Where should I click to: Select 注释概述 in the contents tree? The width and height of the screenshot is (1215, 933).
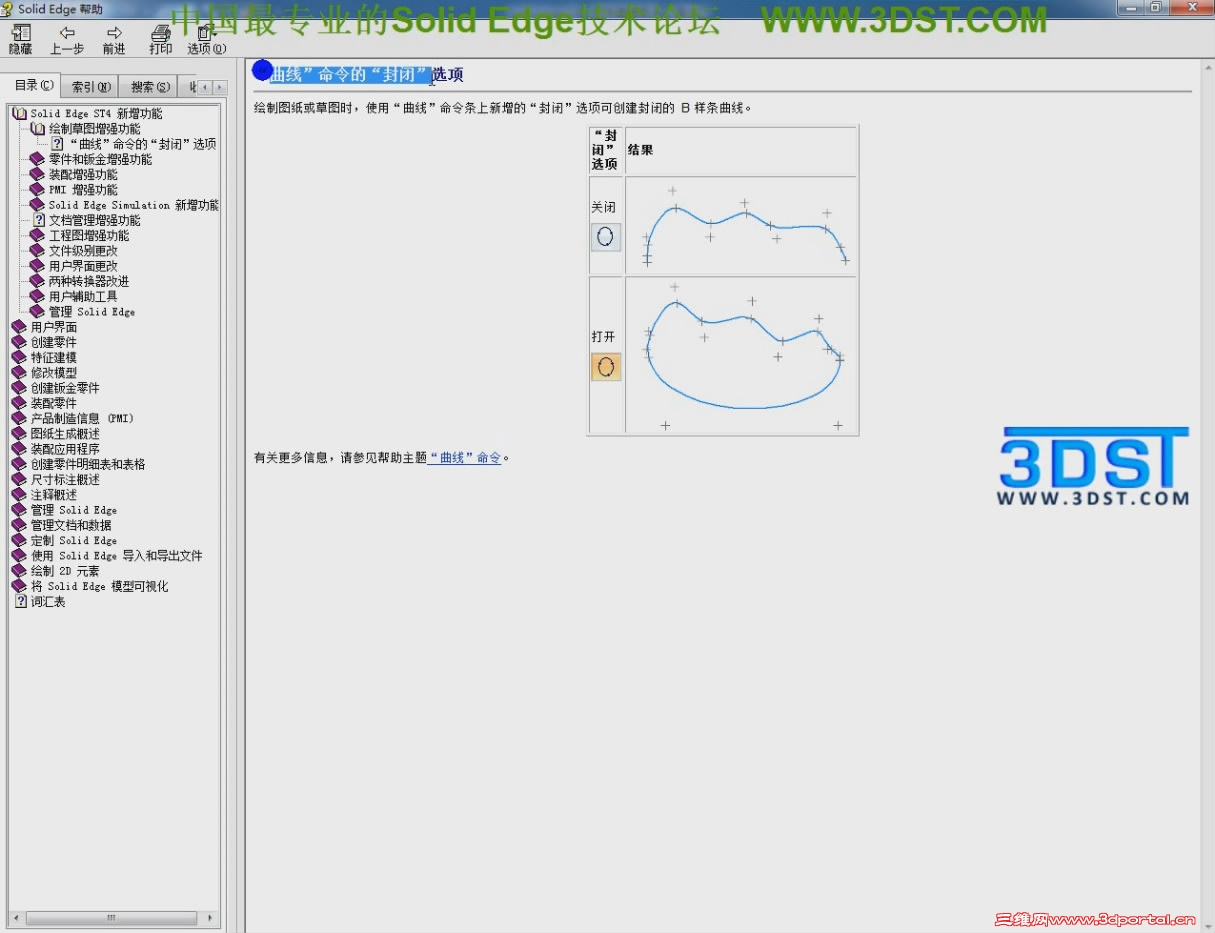tap(54, 495)
